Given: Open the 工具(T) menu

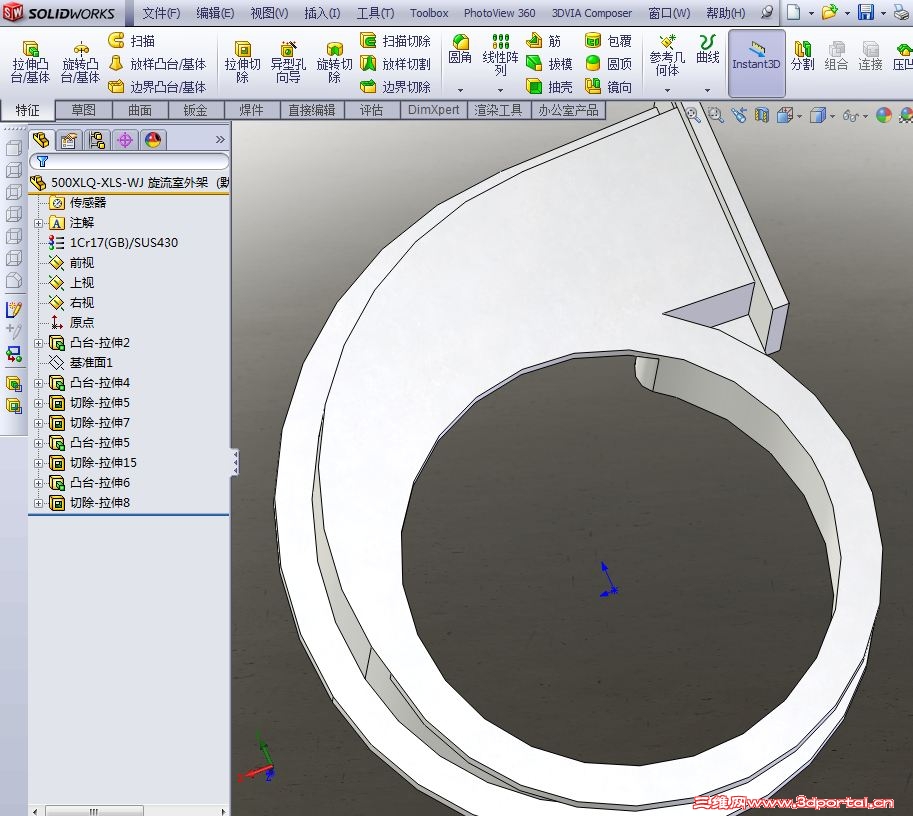Looking at the screenshot, I should (375, 13).
